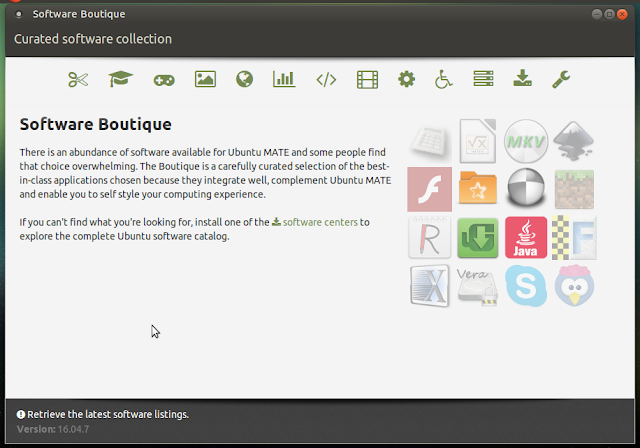Click the orange starred folder icon

(478, 188)
